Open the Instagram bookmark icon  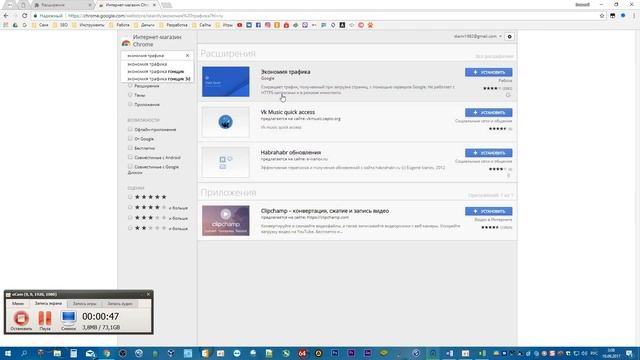[x=268, y=25]
